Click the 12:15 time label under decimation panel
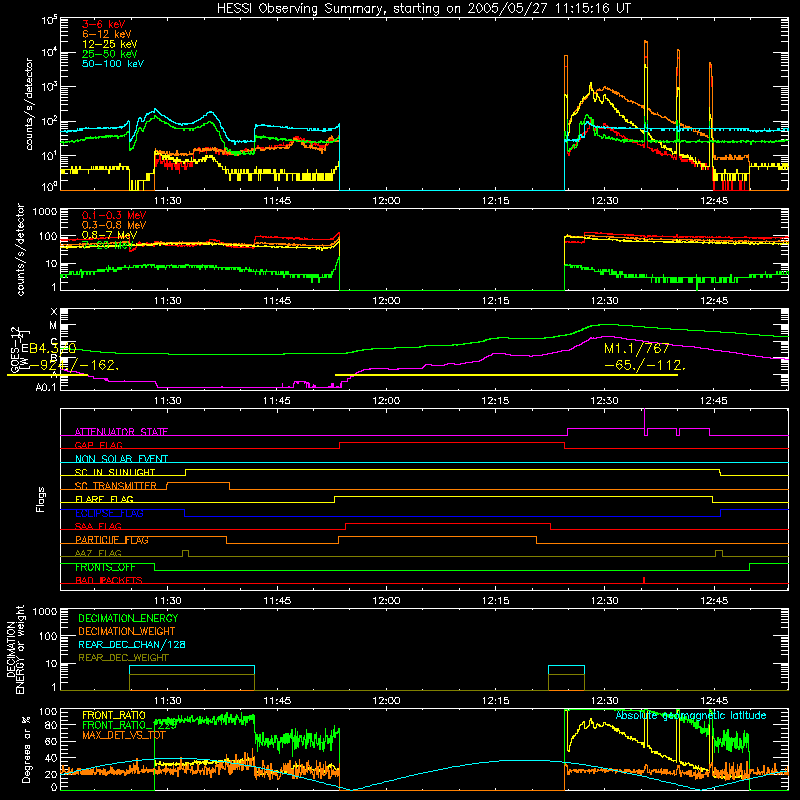 (x=495, y=701)
